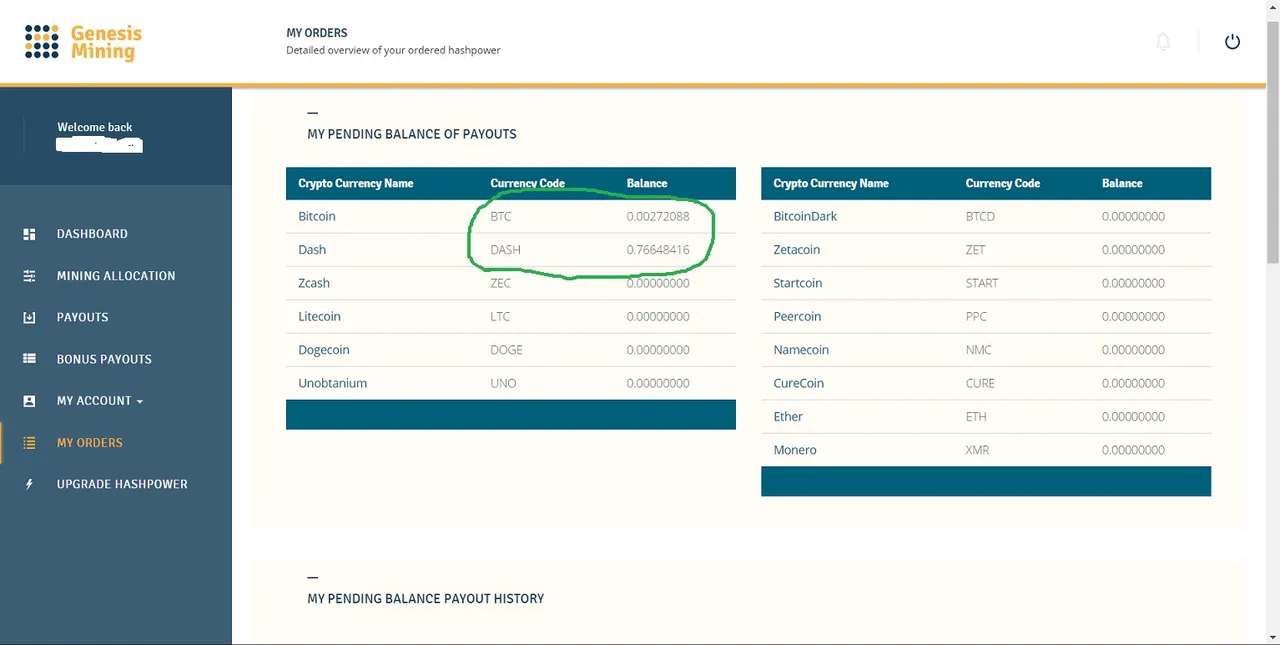The height and width of the screenshot is (645, 1280).
Task: Open the notifications bell icon
Action: (x=1163, y=42)
